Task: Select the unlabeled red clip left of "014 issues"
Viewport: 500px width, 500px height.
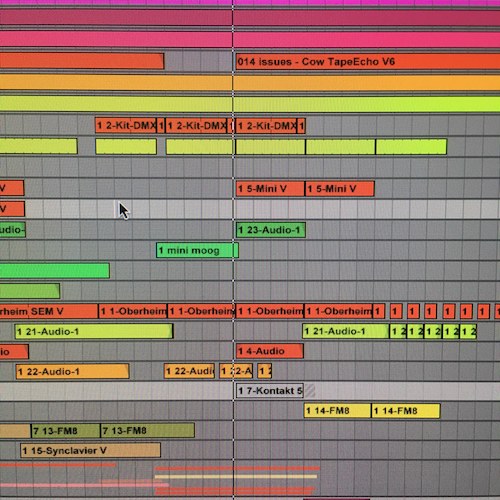Action: [82, 61]
